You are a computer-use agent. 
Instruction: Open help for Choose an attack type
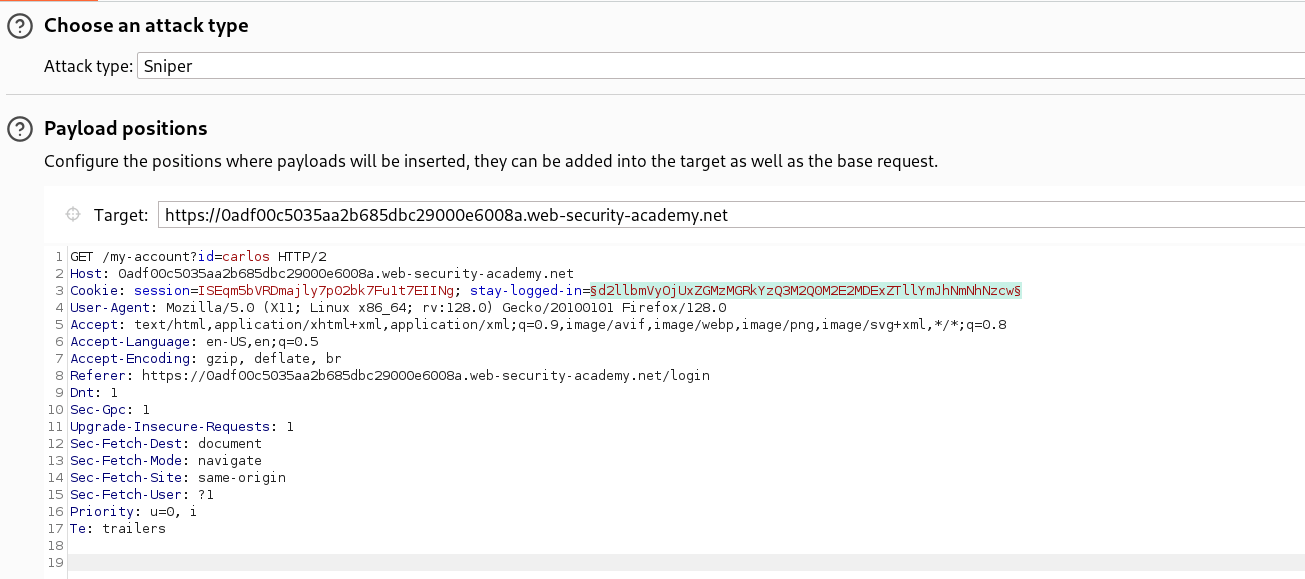[x=20, y=25]
